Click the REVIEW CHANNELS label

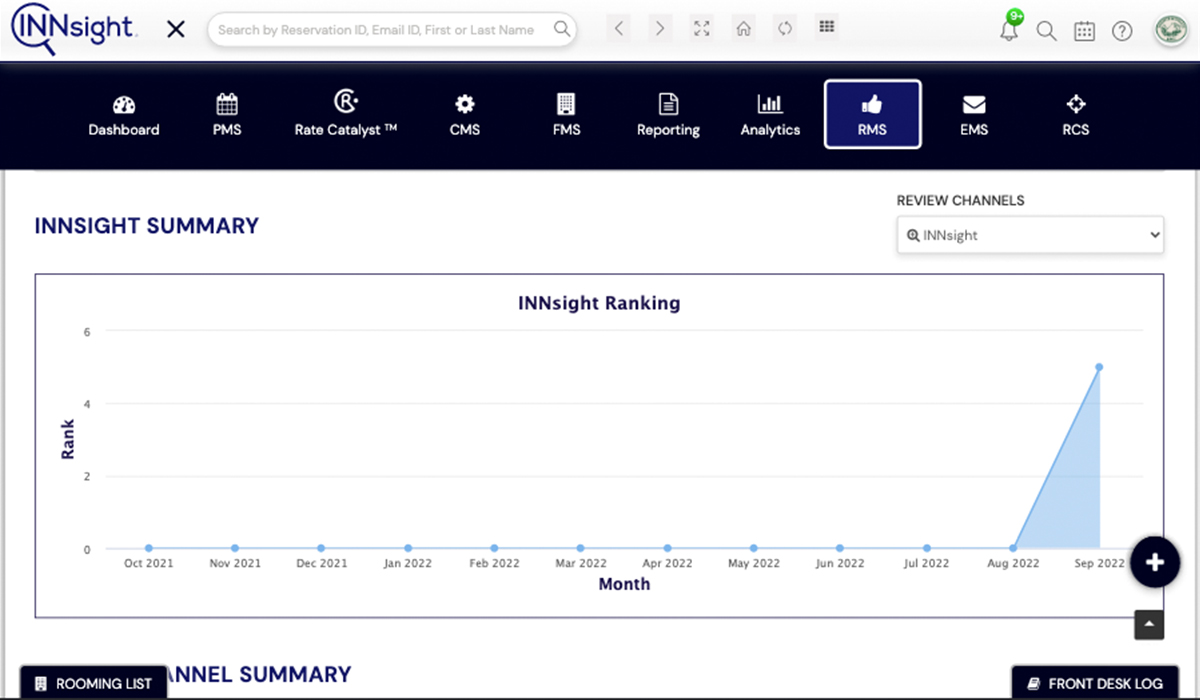pyautogui.click(x=961, y=201)
